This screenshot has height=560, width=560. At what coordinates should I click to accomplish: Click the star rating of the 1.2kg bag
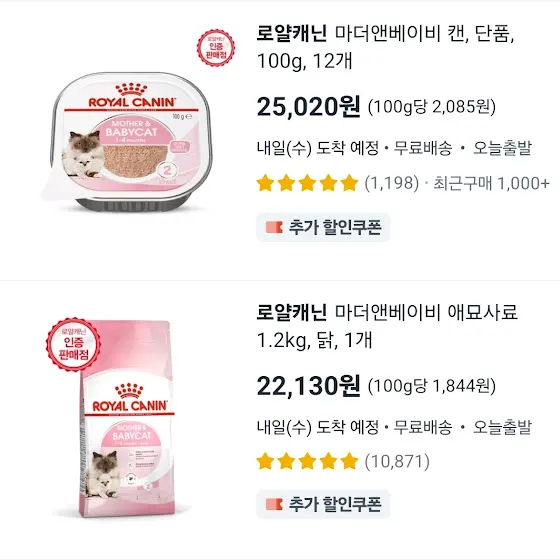308,461
